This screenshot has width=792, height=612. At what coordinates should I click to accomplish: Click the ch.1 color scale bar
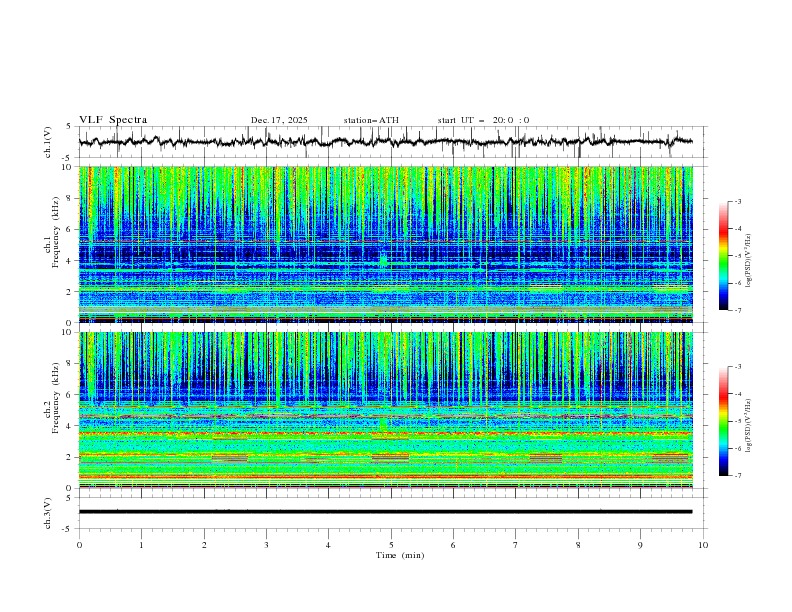coord(724,256)
